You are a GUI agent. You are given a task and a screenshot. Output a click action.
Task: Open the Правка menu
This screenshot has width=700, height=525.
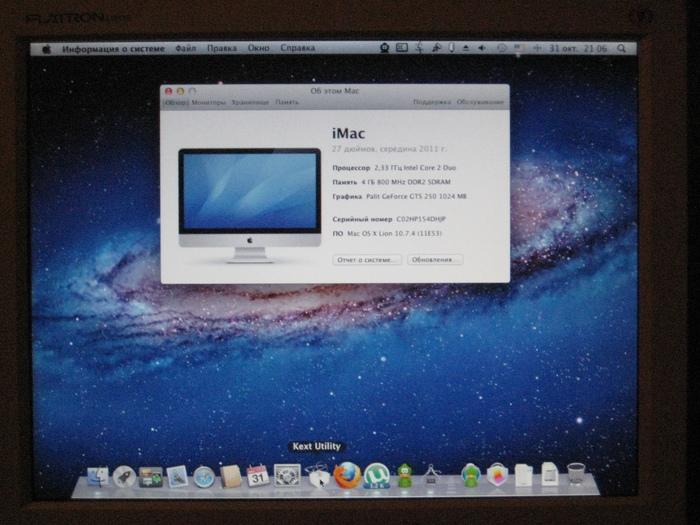tap(221, 48)
